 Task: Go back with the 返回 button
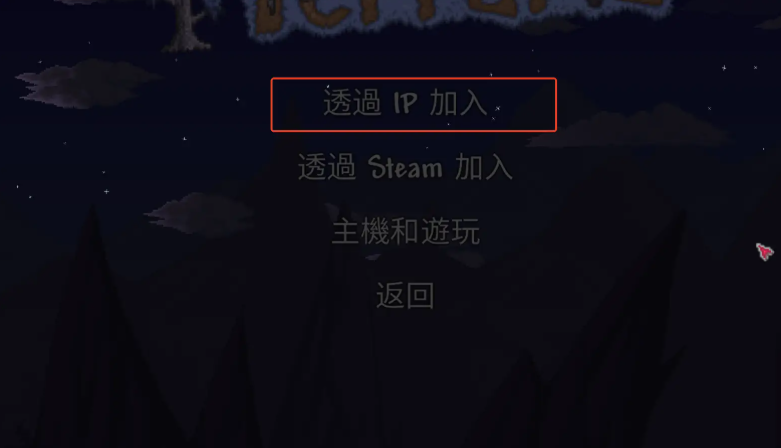[x=405, y=296]
